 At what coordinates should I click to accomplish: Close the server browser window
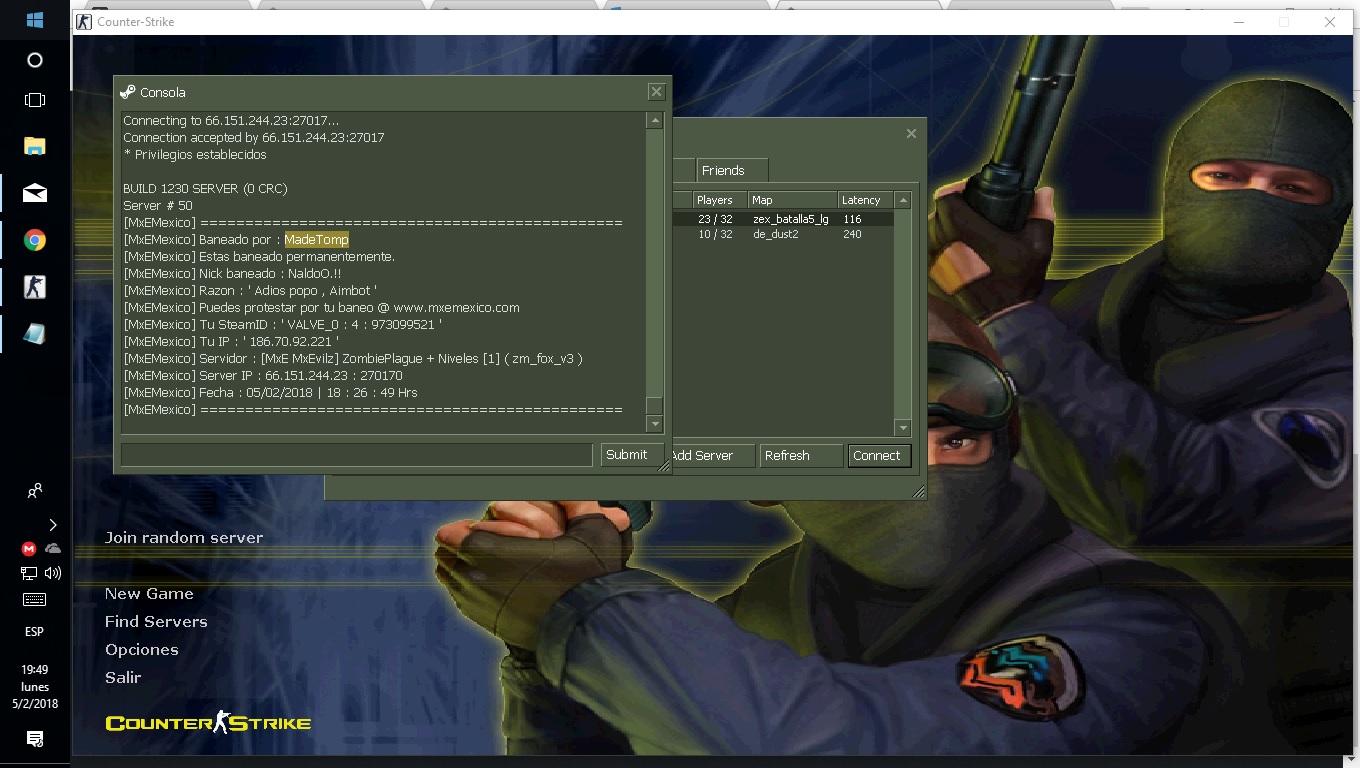[x=911, y=133]
